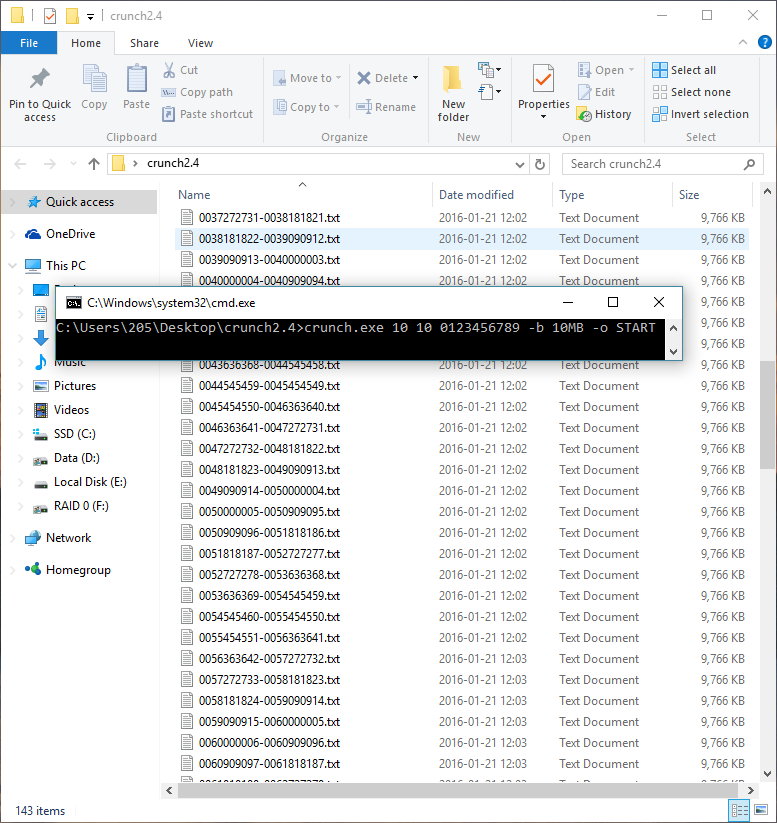Select file 0060000006-0060909096.txt
Image resolution: width=777 pixels, height=823 pixels.
point(461,743)
